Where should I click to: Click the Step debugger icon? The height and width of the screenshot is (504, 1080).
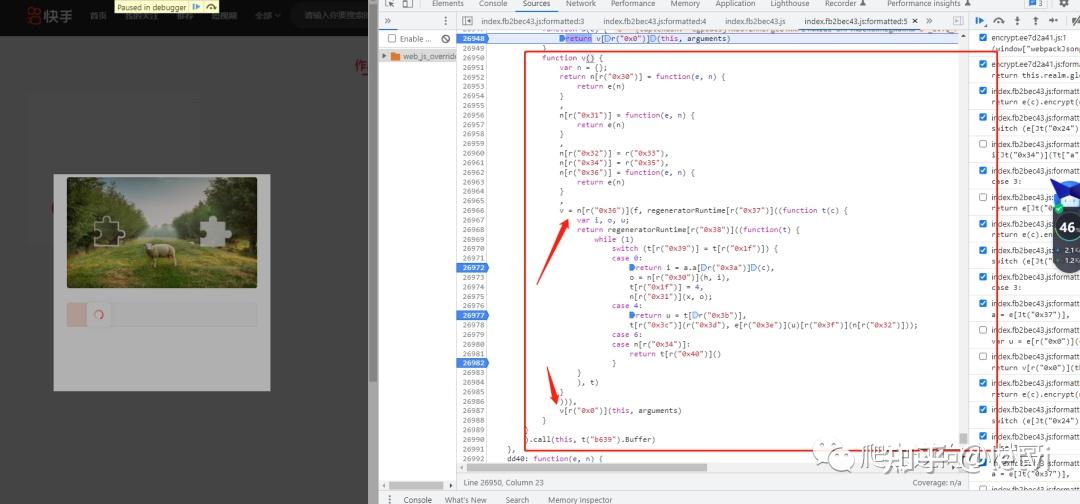pos(1053,21)
